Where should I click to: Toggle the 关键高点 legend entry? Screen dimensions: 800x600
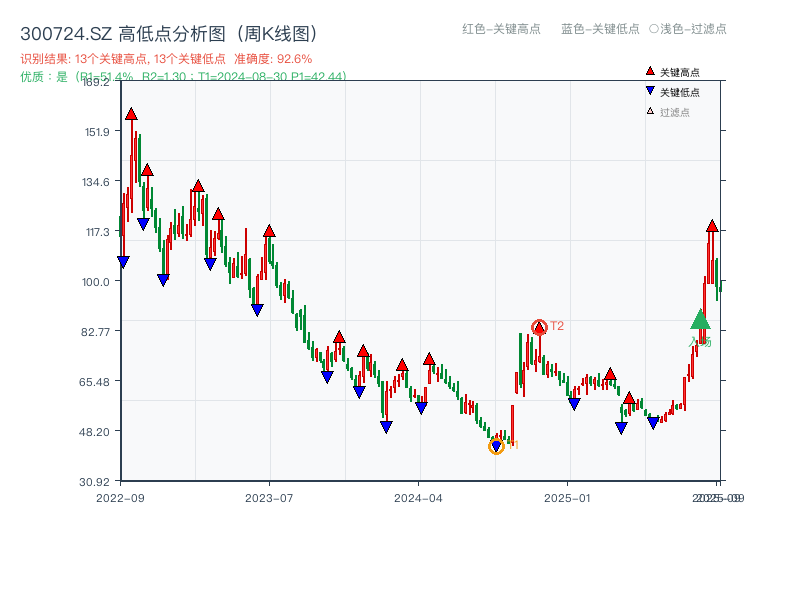pos(672,72)
